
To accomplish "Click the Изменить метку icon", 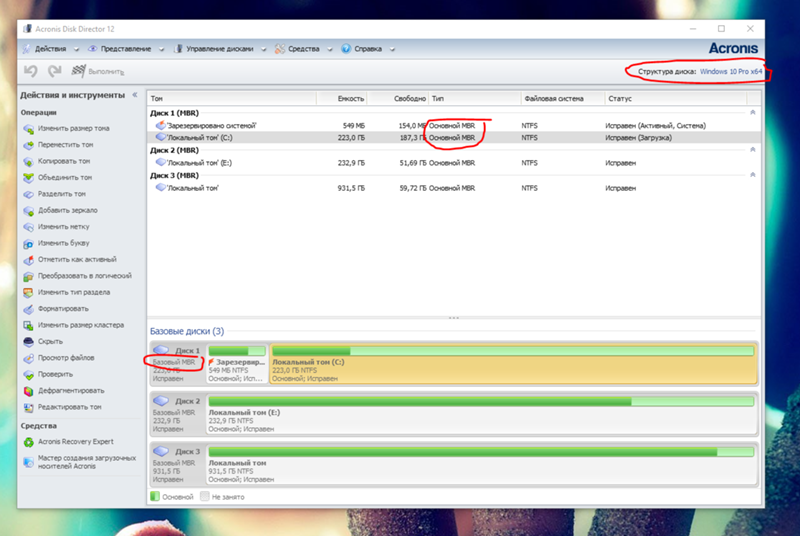I will click(29, 227).
